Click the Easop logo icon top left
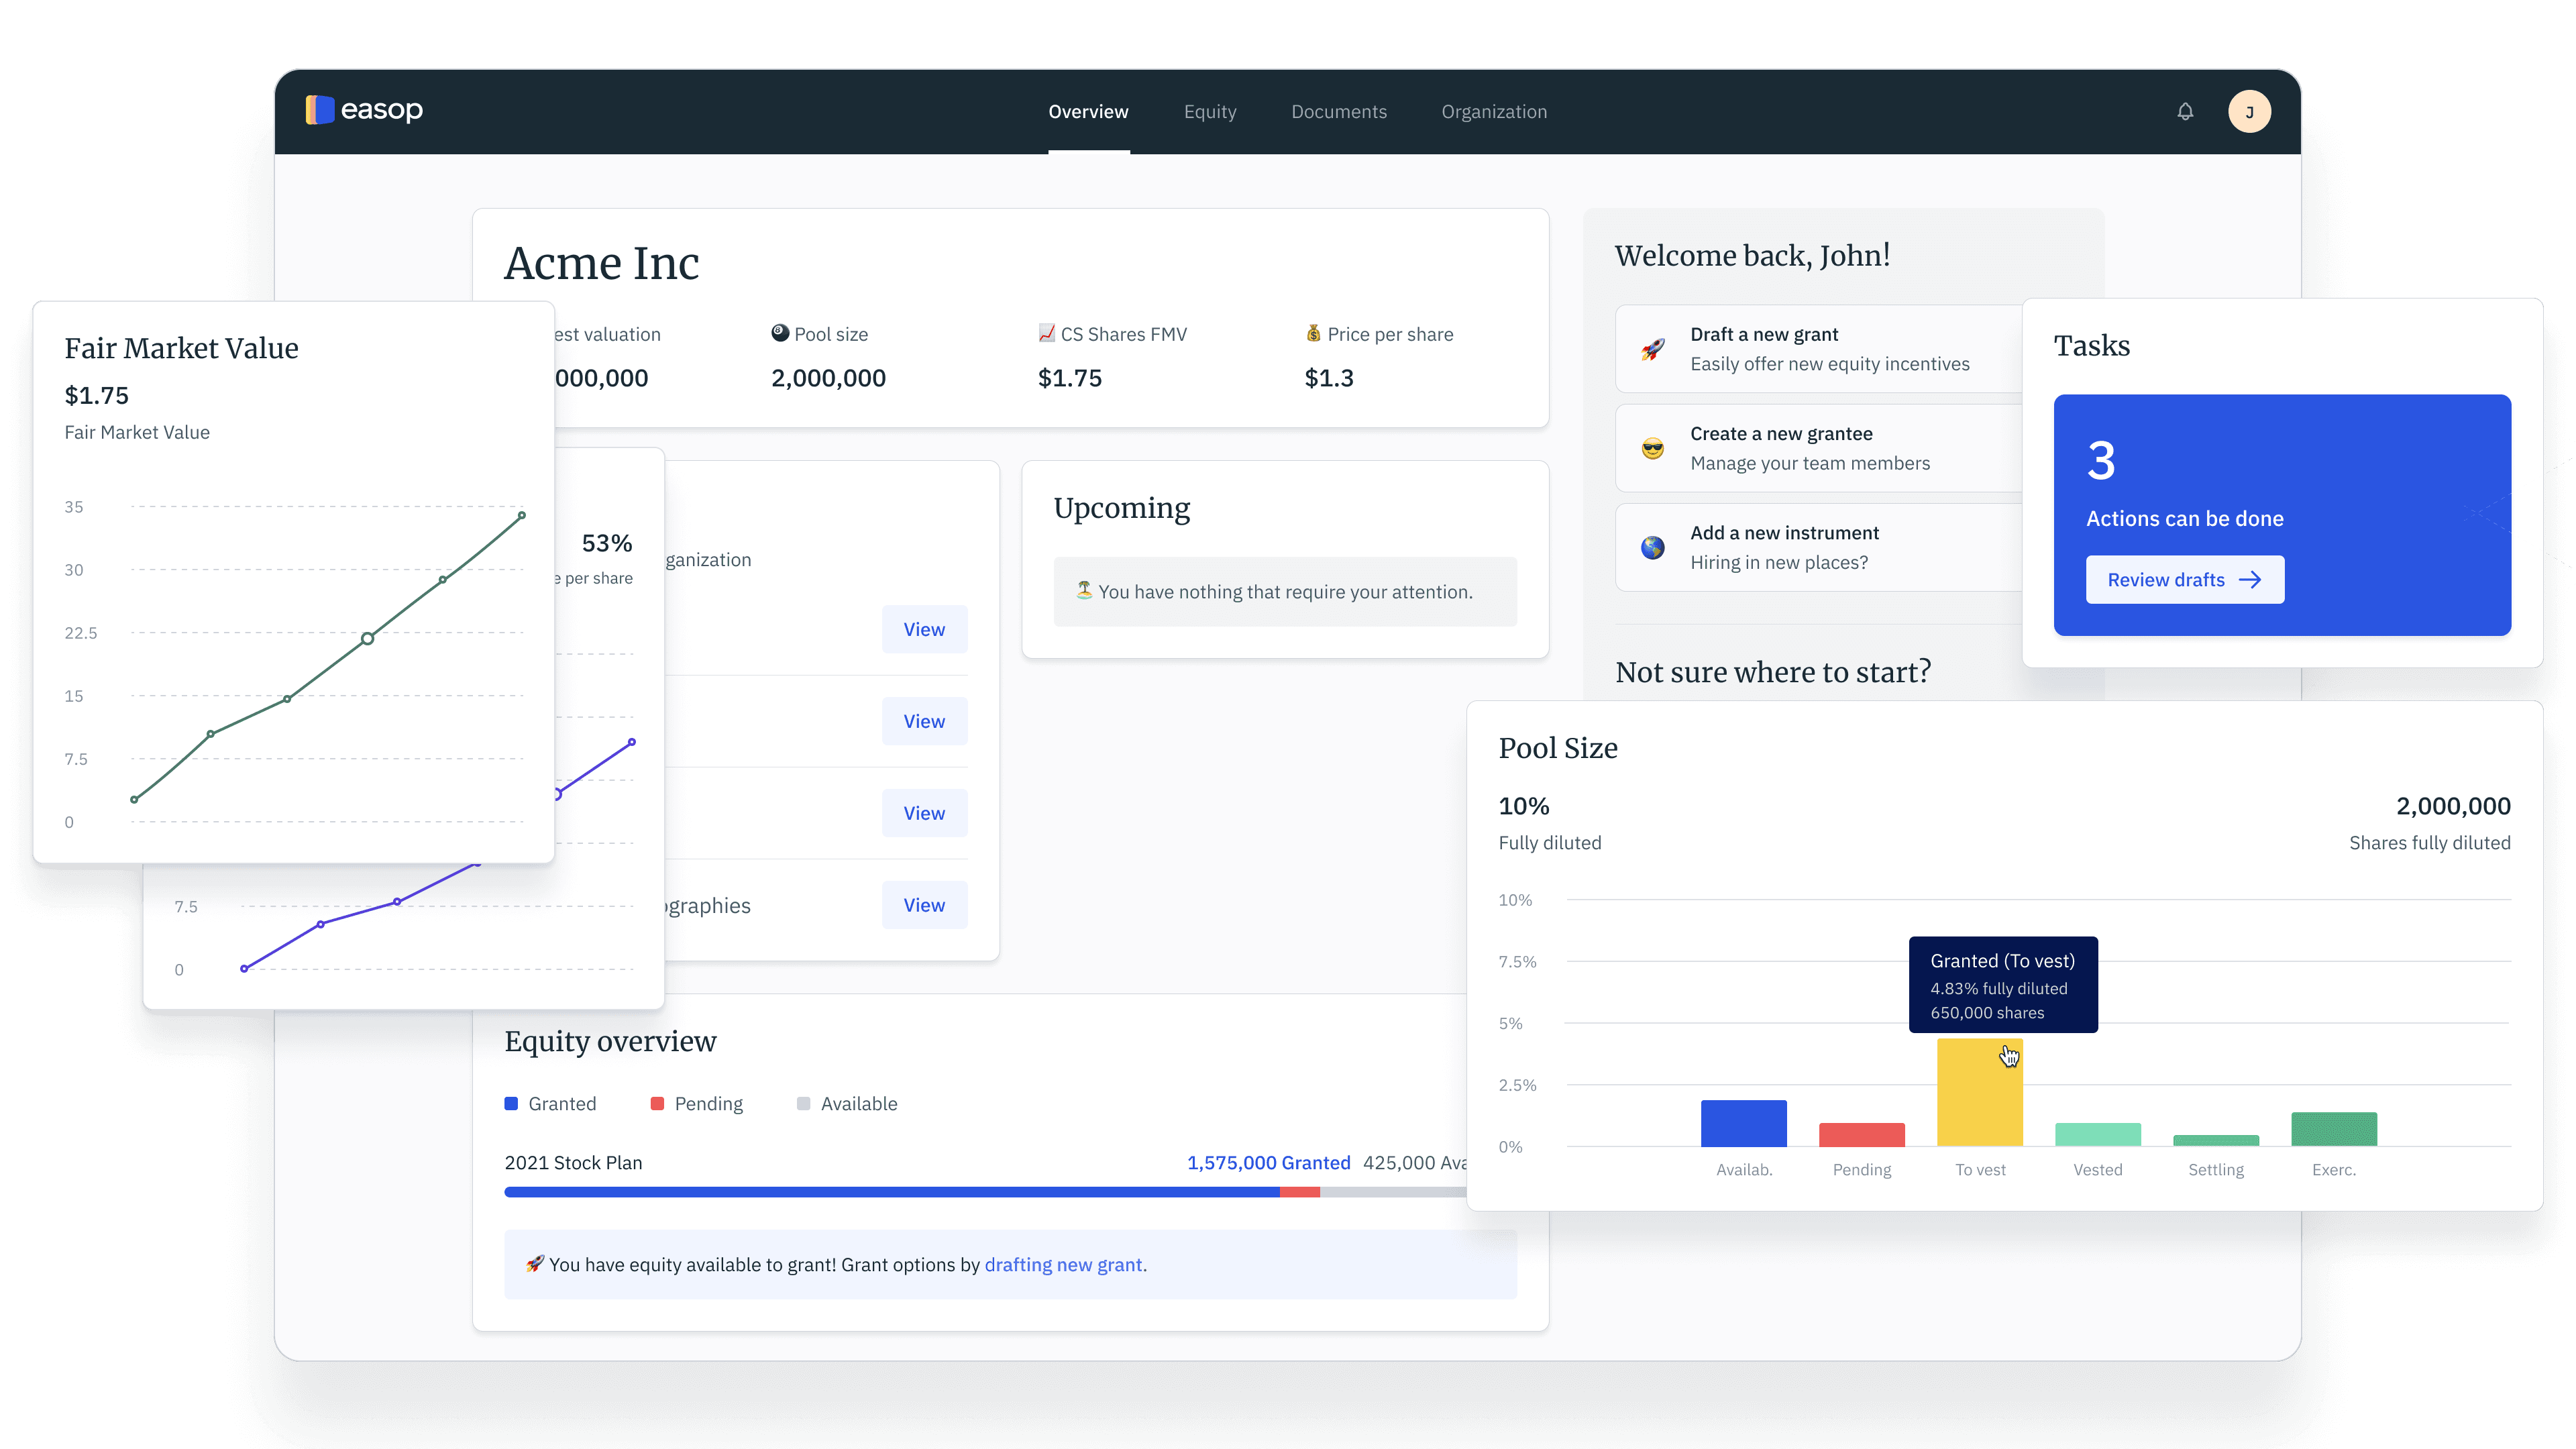Screen dimensions: 2576x1449 (320, 110)
